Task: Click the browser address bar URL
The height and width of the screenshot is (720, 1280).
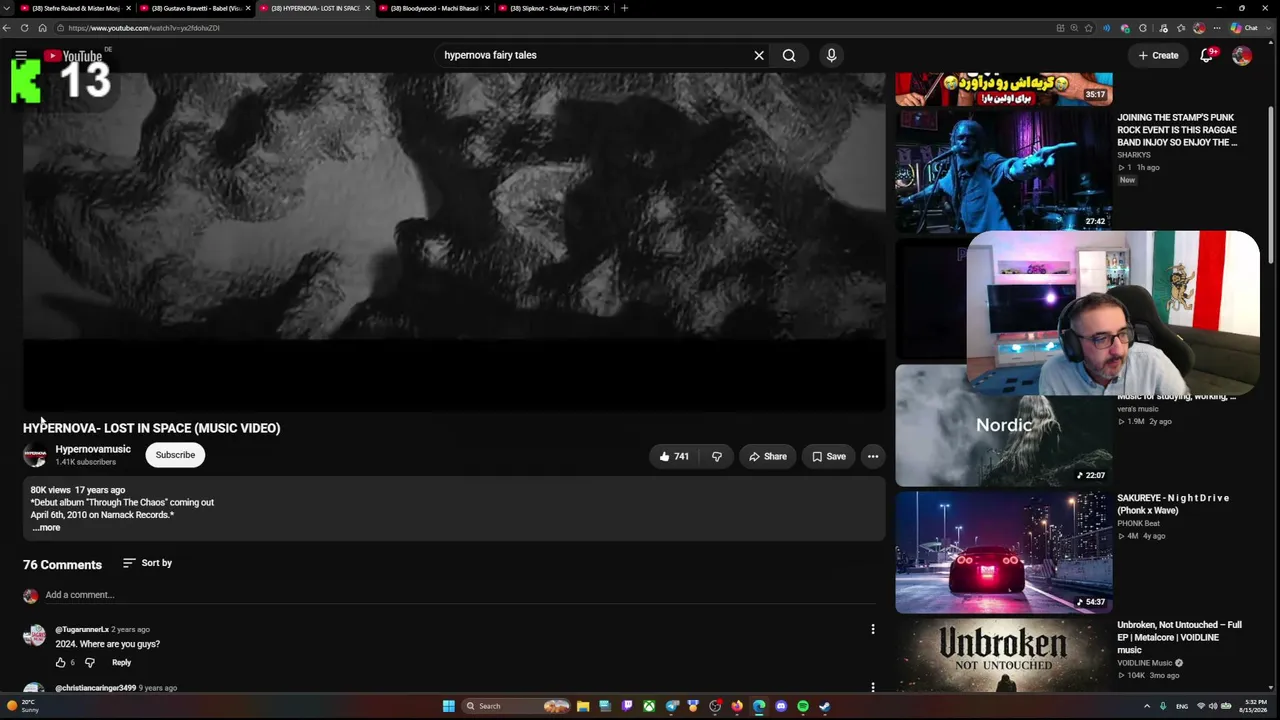Action: [x=144, y=28]
